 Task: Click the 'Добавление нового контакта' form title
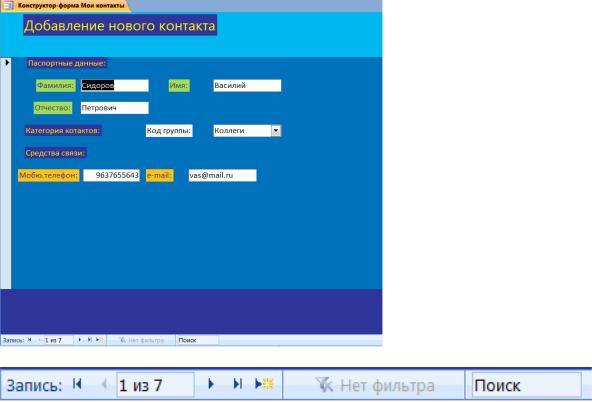tap(120, 25)
